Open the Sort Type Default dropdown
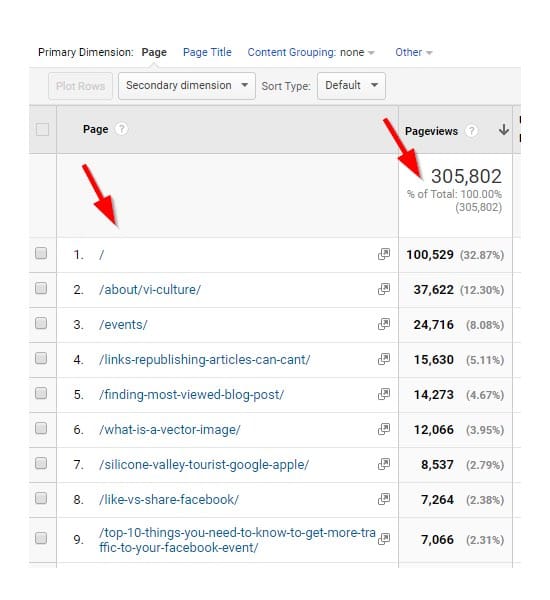Viewport: 550px width, 600px height. coord(351,86)
